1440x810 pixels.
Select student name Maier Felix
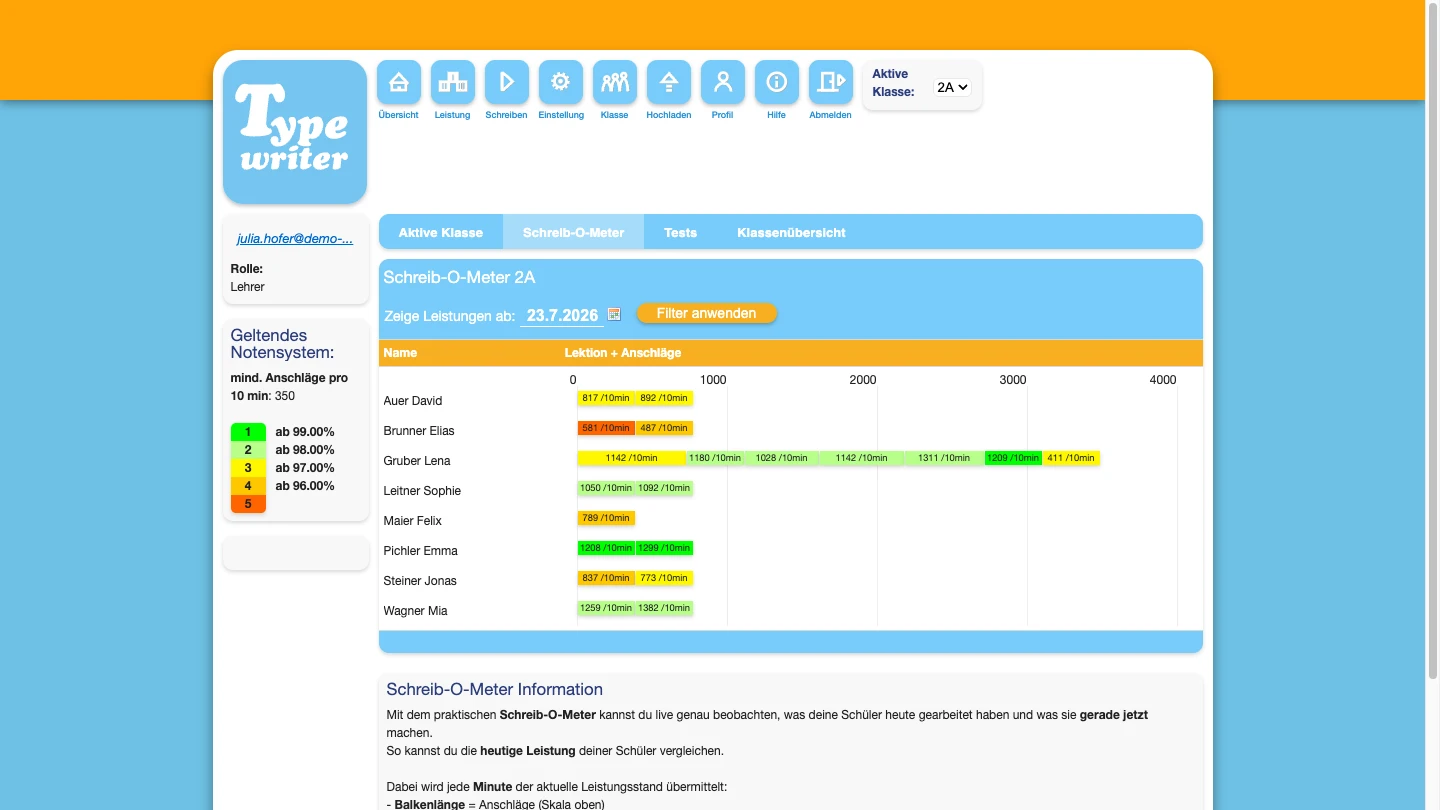tap(413, 521)
